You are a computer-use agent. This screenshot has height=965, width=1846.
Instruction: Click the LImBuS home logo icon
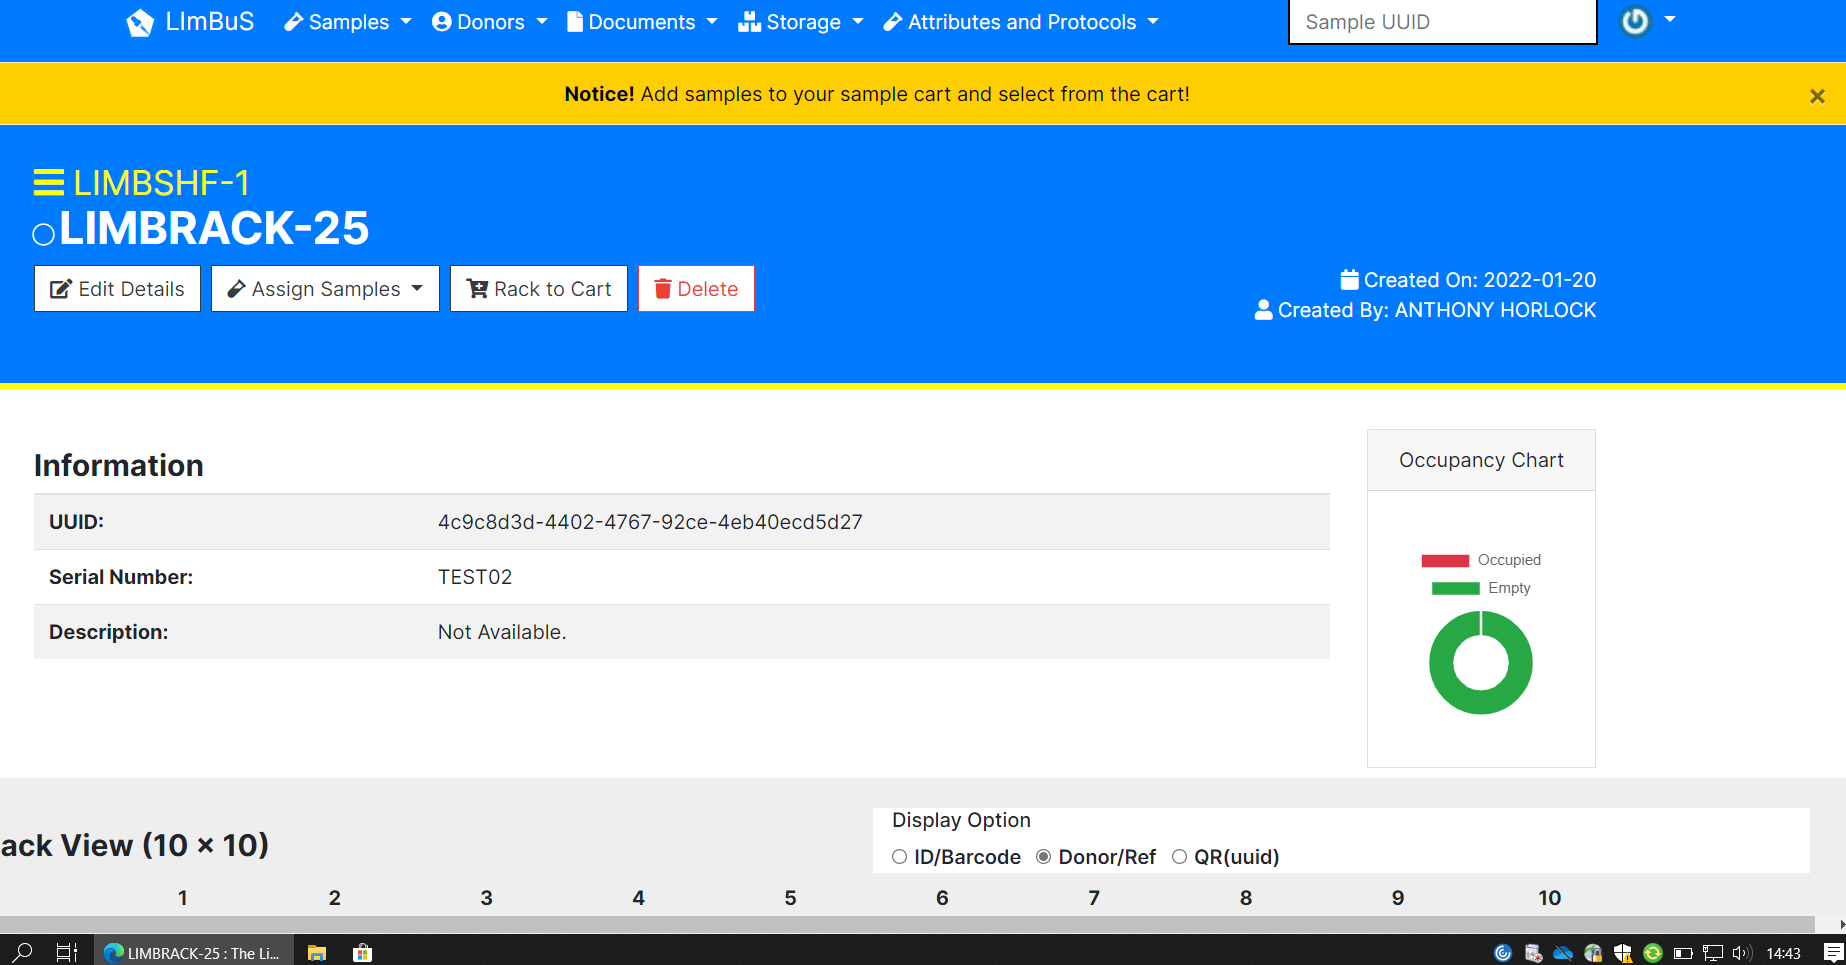pyautogui.click(x=140, y=21)
